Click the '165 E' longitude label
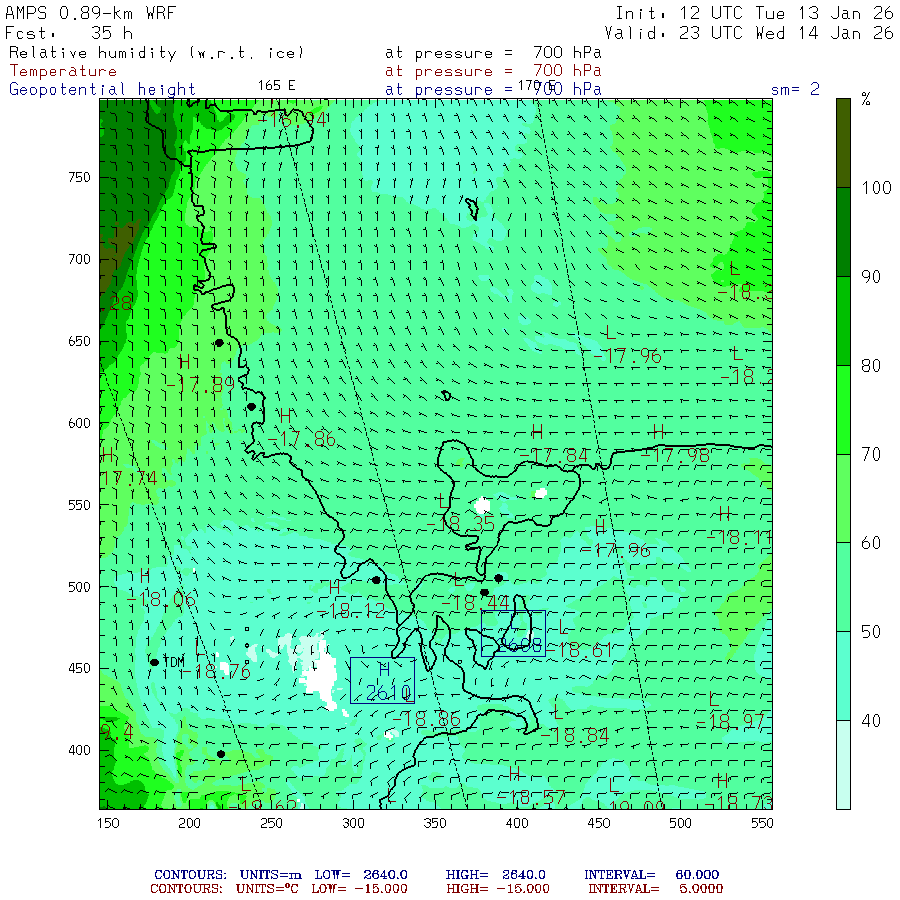Image resolution: width=900 pixels, height=900 pixels. coord(276,85)
